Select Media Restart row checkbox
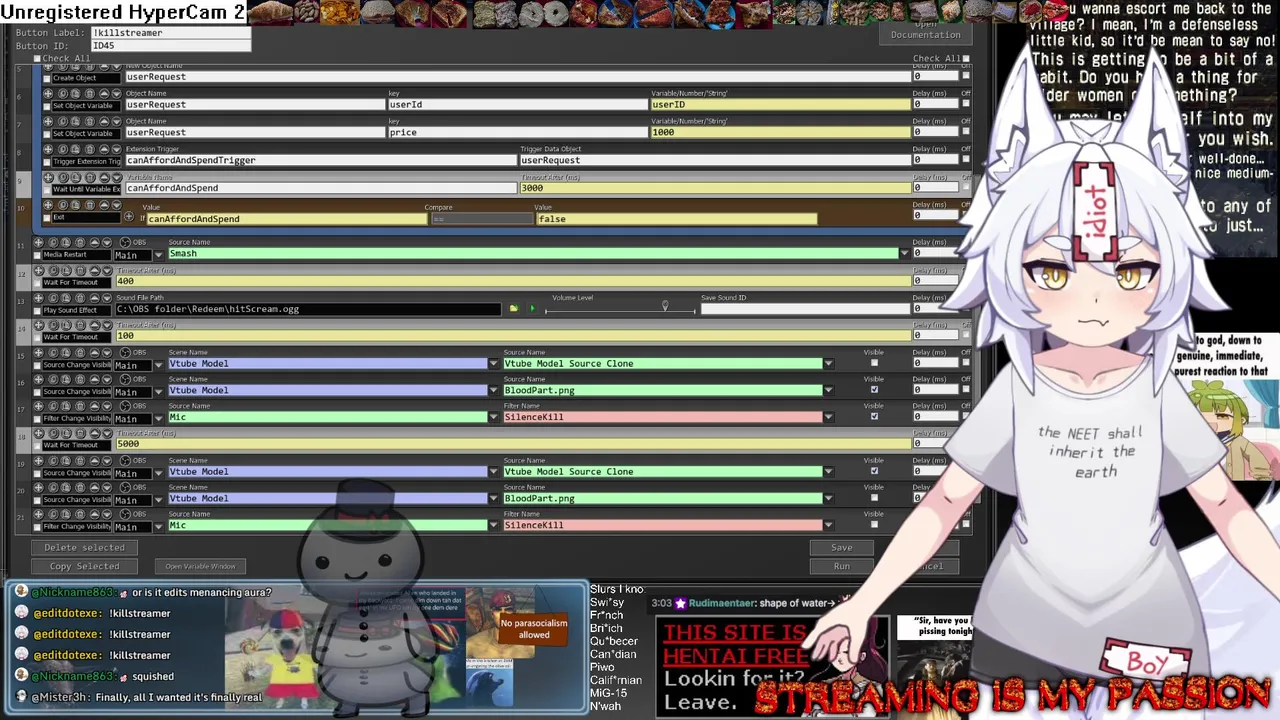 tap(37, 254)
